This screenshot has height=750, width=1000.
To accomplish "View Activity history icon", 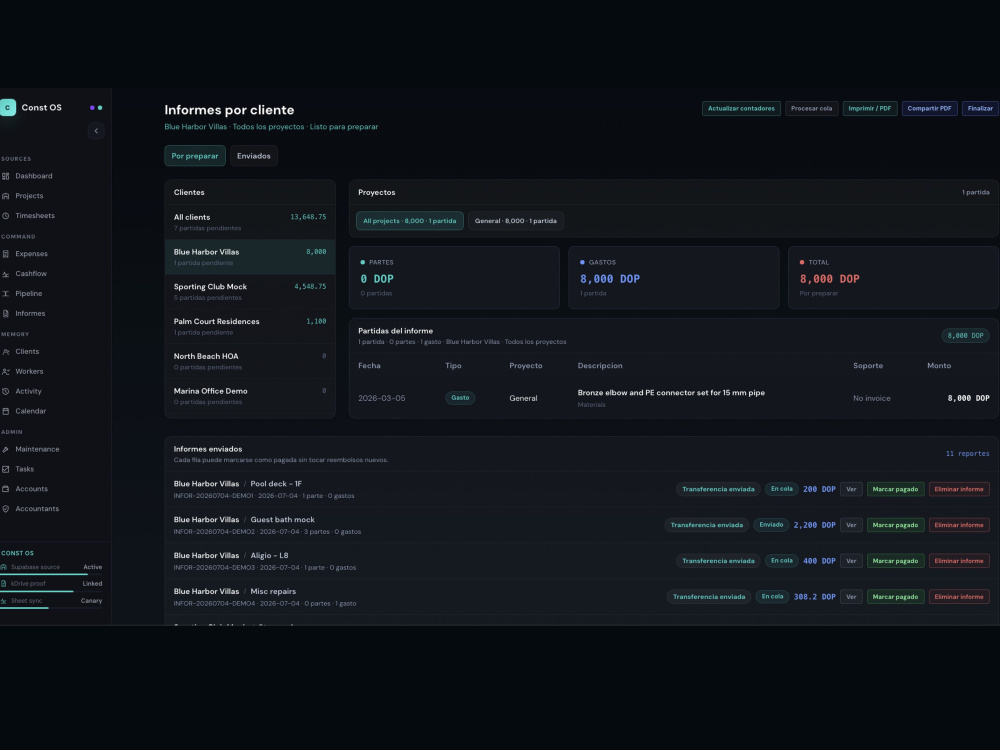I will pos(6,391).
